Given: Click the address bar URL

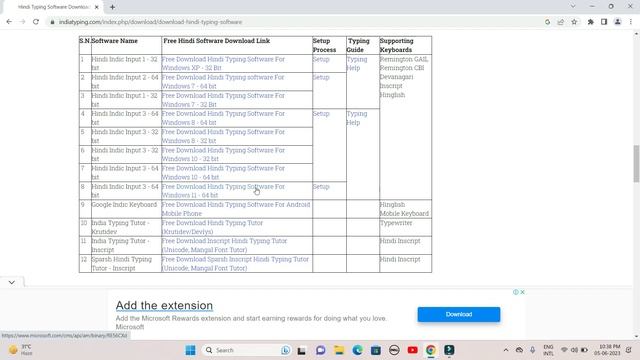Looking at the screenshot, I should click(151, 22).
